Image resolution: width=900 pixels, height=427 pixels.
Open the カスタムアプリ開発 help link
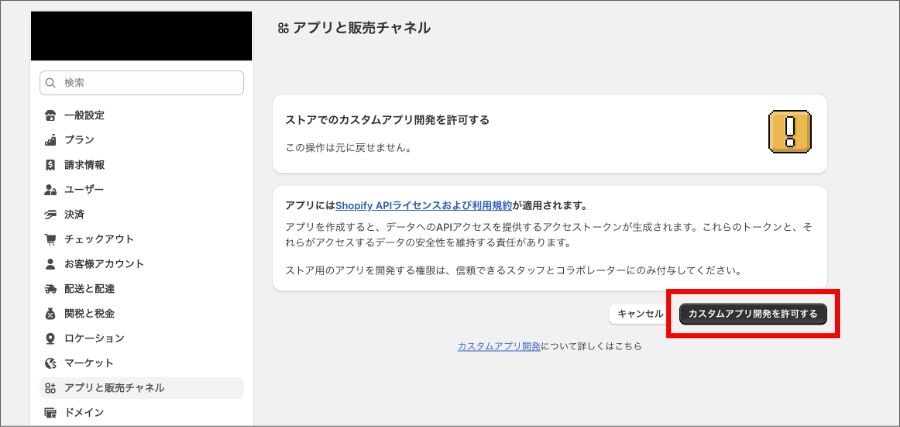tap(499, 346)
